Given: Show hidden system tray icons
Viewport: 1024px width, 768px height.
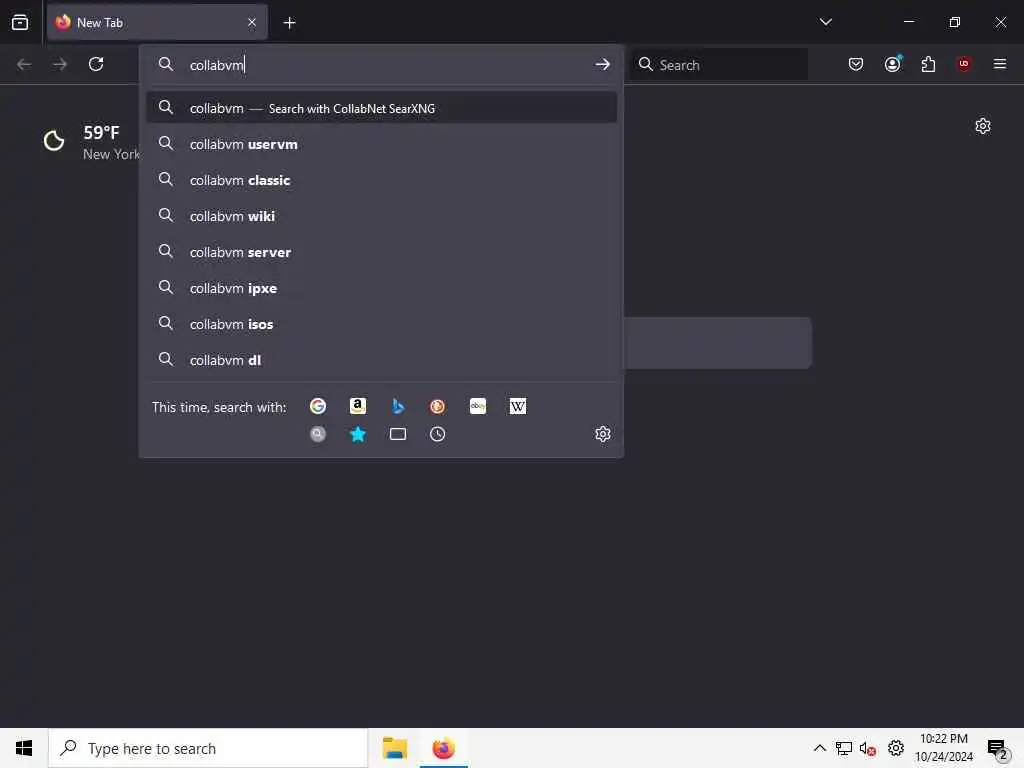Looking at the screenshot, I should (x=820, y=748).
